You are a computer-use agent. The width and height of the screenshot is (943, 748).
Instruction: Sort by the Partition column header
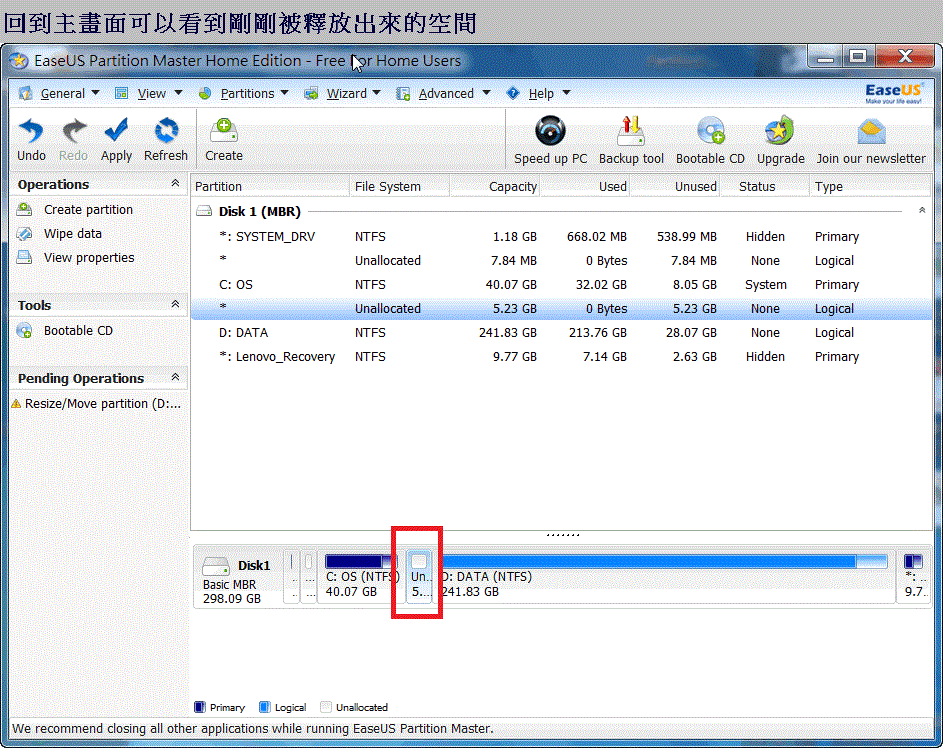[x=270, y=186]
